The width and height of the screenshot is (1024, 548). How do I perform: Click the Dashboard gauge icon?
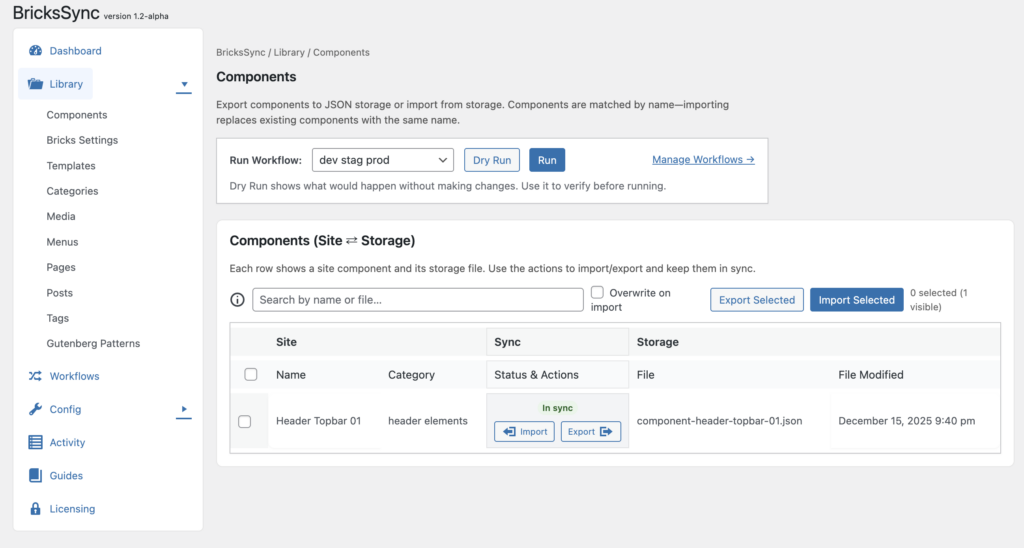tap(36, 51)
